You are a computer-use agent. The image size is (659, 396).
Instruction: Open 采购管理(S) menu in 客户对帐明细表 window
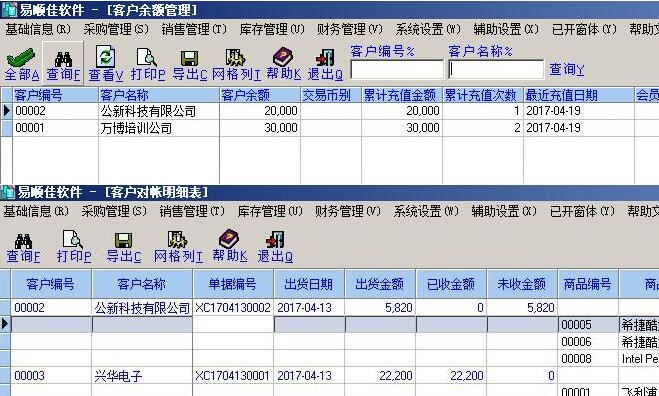[x=114, y=211]
